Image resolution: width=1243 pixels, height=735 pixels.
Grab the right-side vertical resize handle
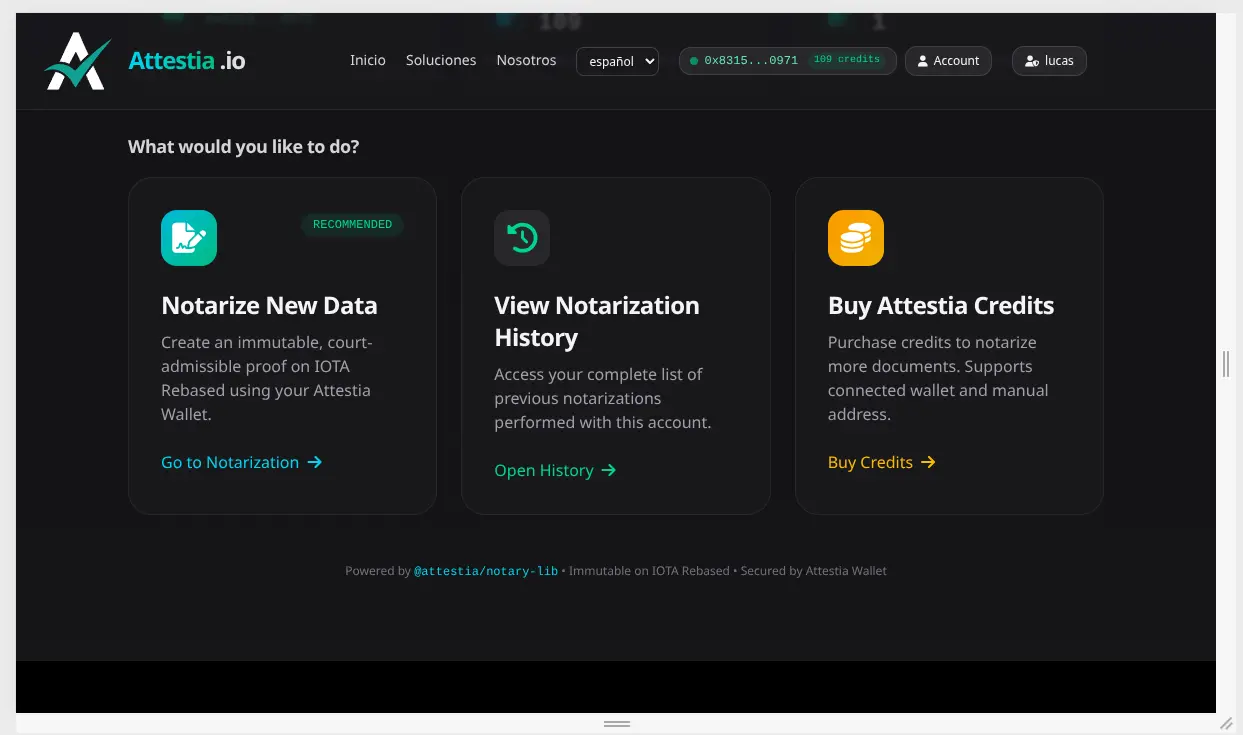(1227, 364)
